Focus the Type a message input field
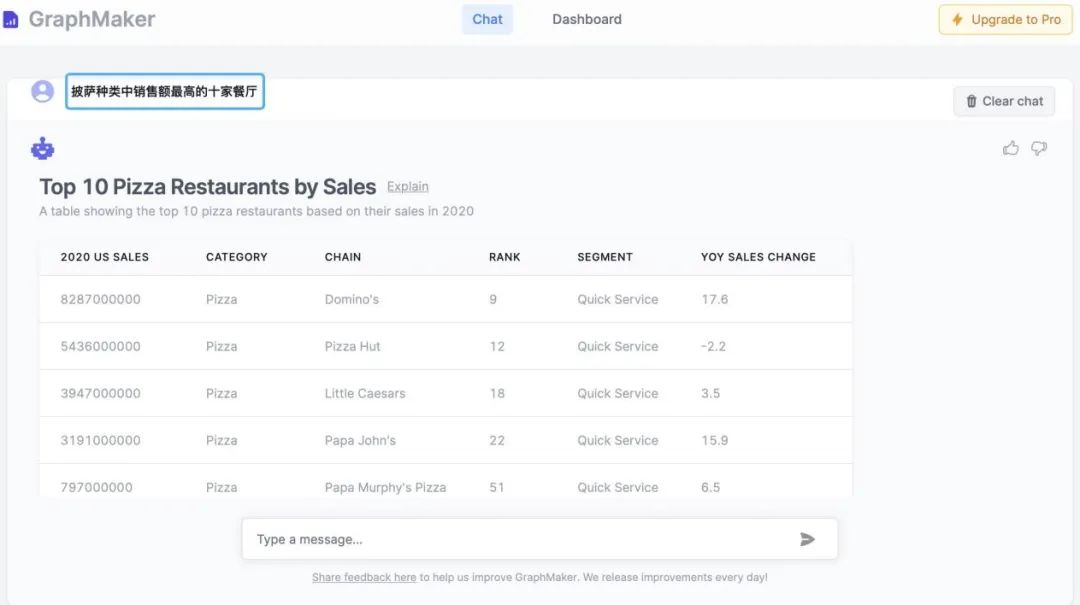The image size is (1080, 605). tap(520, 539)
